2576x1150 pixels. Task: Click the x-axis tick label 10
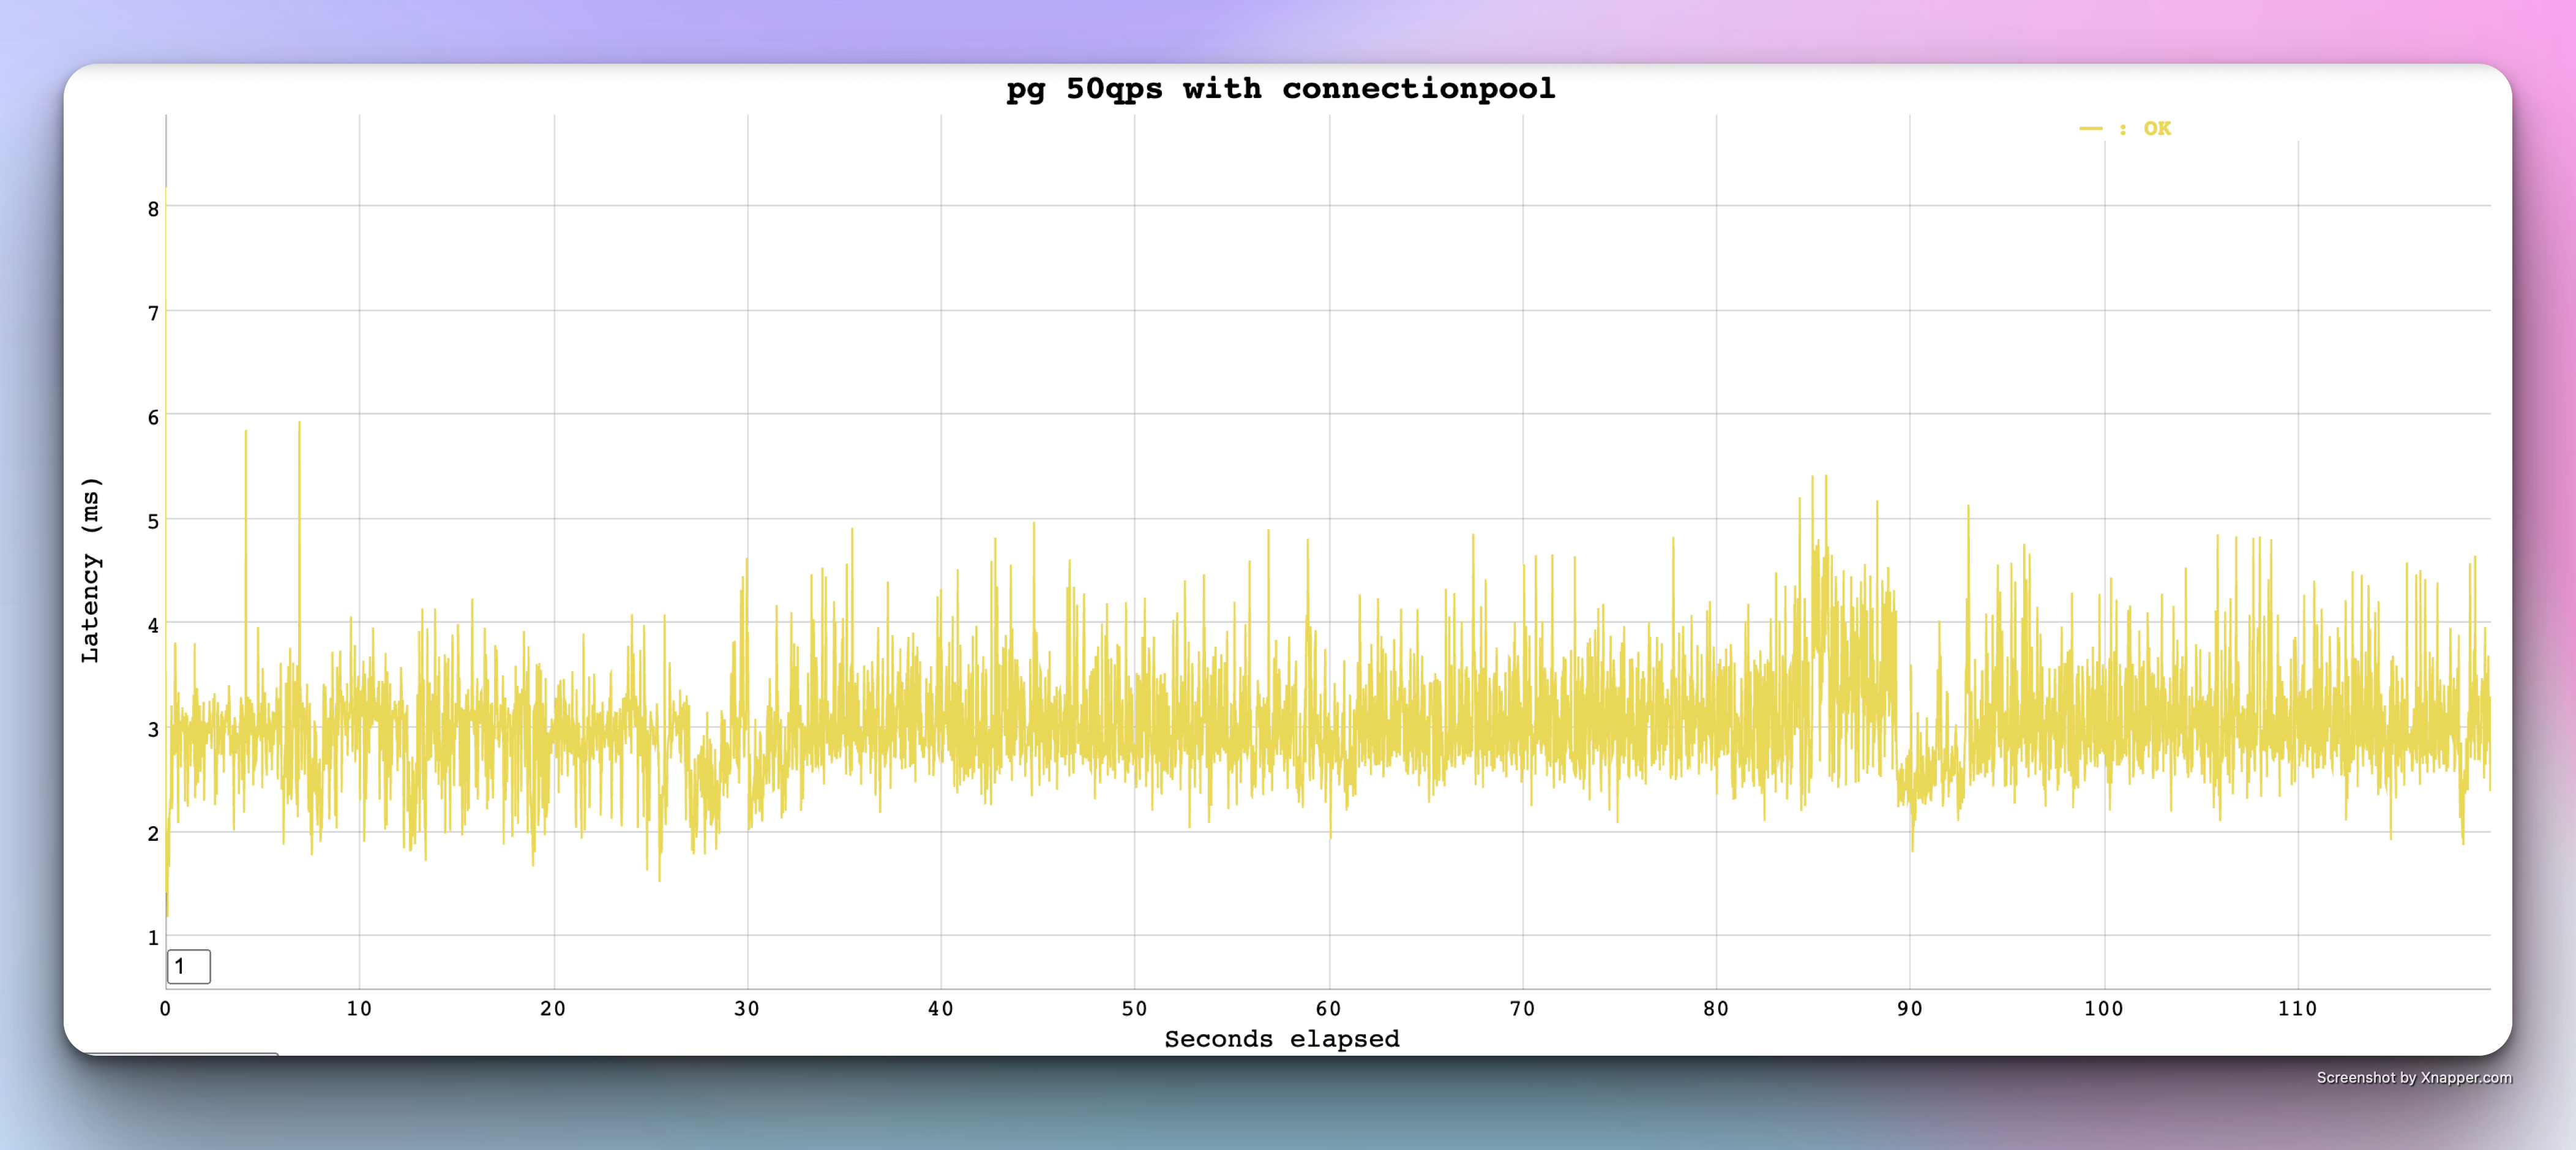(359, 1008)
